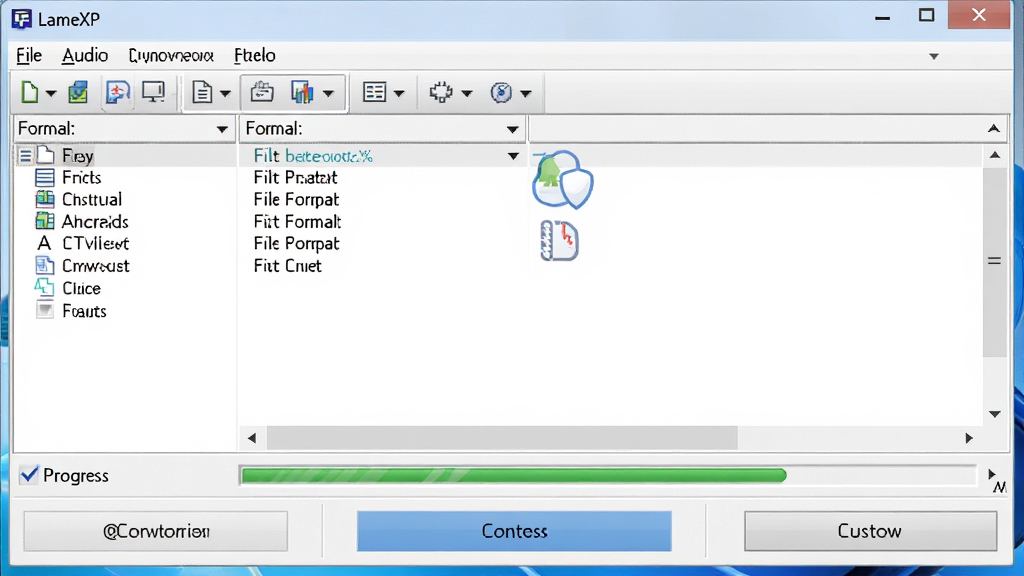Select the Clice tree item
This screenshot has height=576, width=1024.
click(82, 288)
